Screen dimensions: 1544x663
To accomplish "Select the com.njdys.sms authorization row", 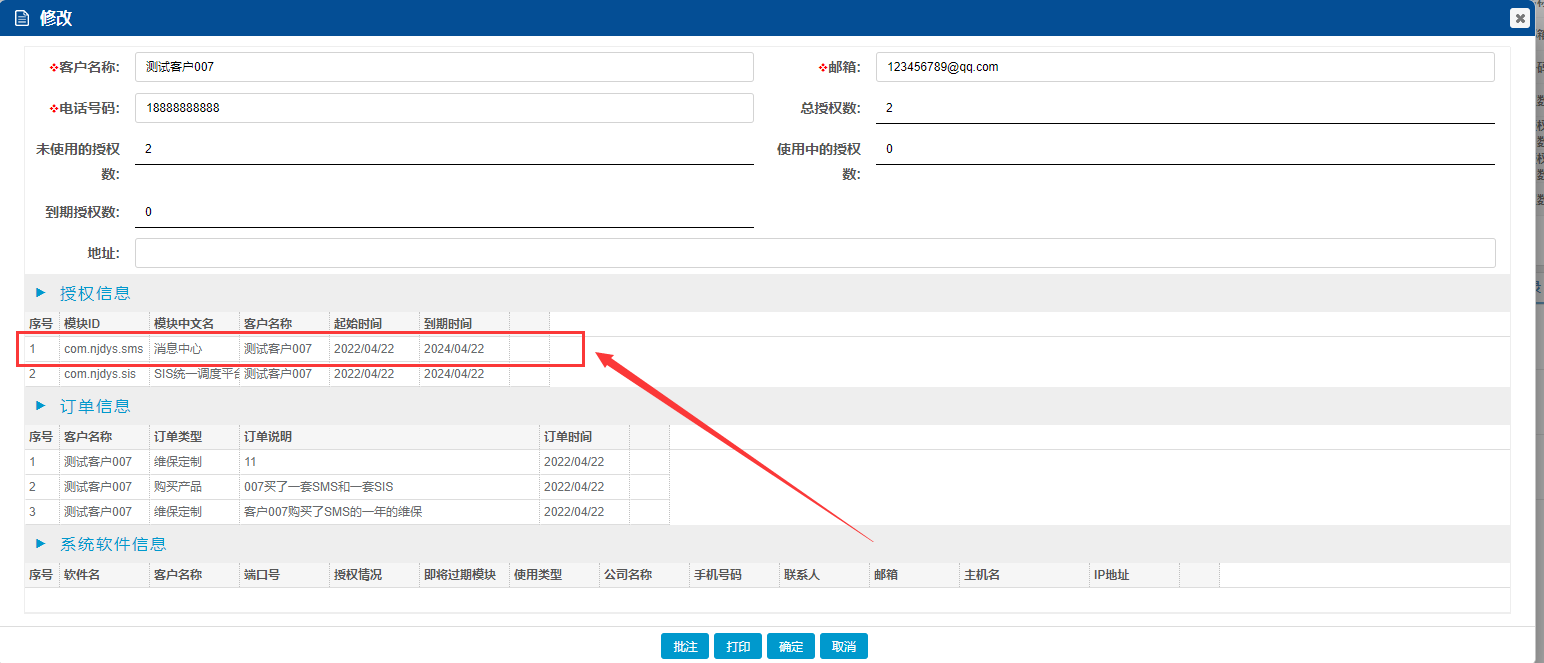I will point(270,349).
